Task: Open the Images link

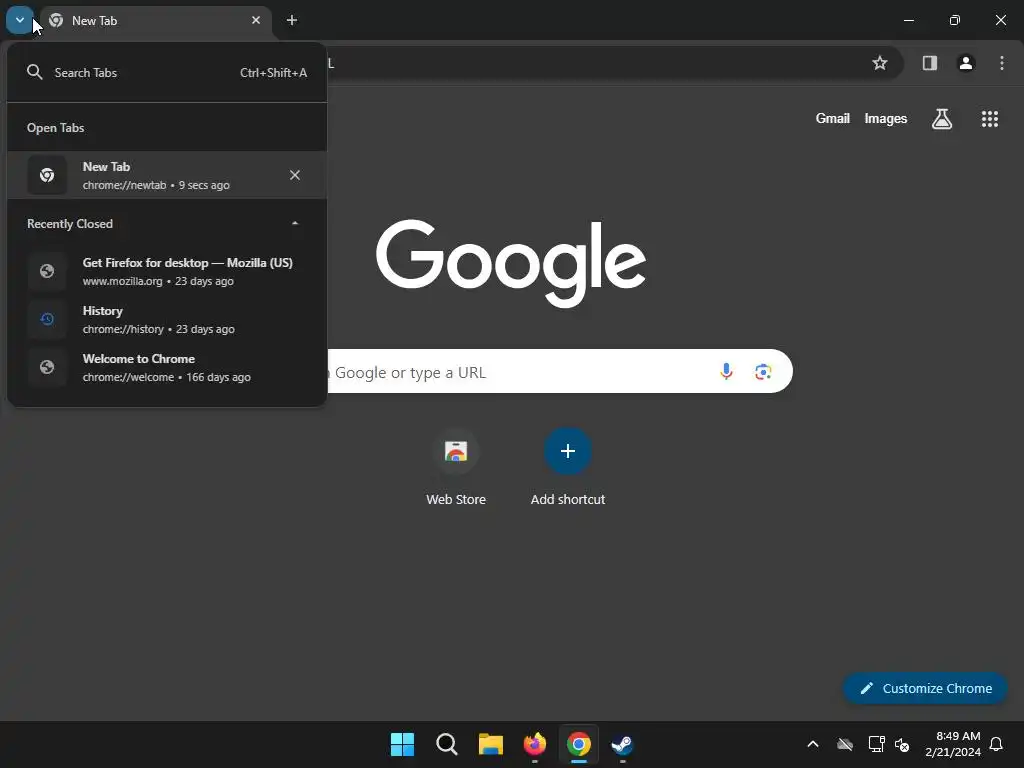Action: click(886, 118)
